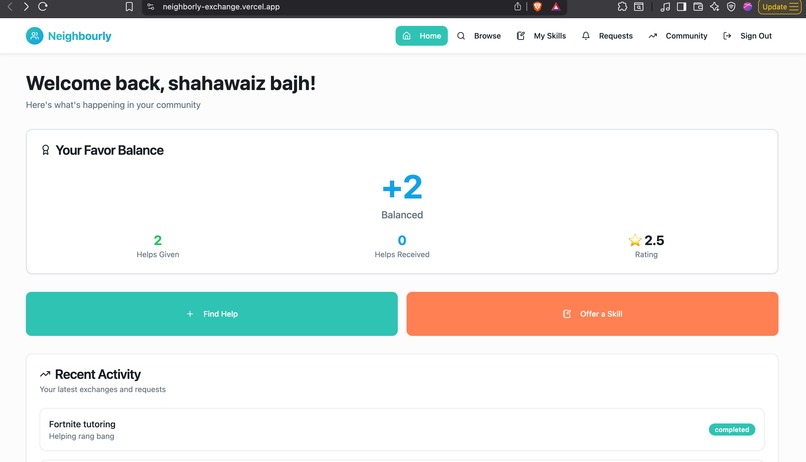This screenshot has width=806, height=462.
Task: Click the rating star icon
Action: pos(635,240)
